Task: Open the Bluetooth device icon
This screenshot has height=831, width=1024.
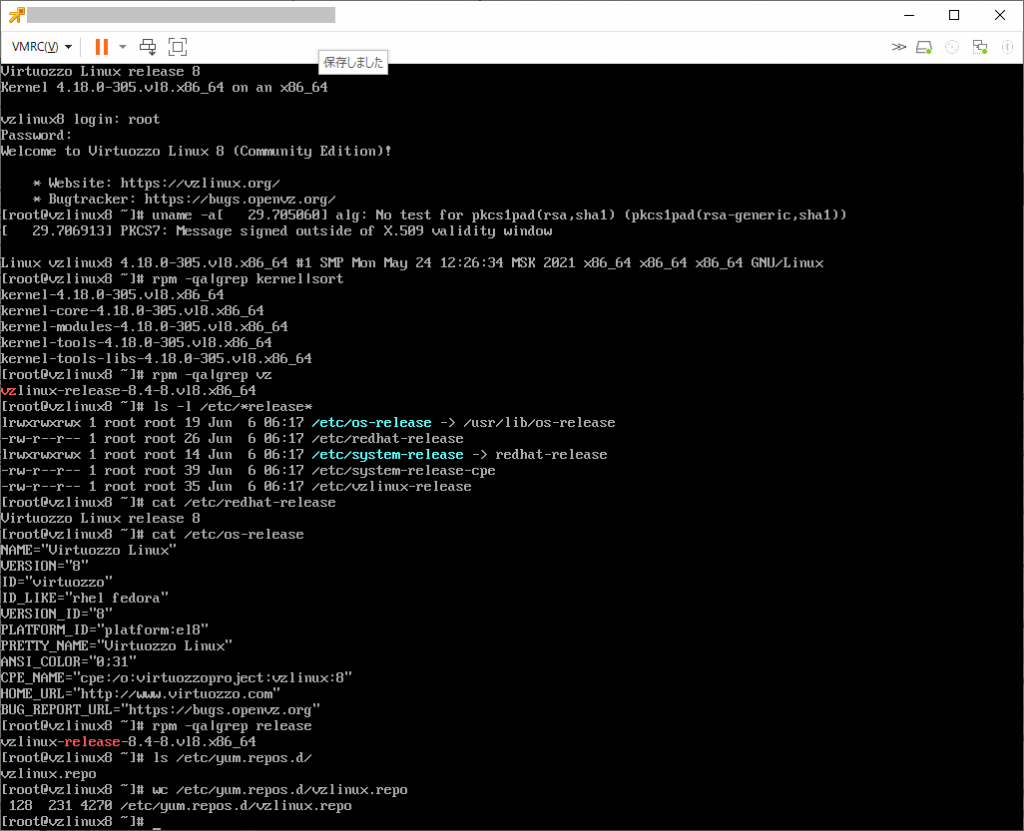Action: pyautogui.click(x=1007, y=47)
